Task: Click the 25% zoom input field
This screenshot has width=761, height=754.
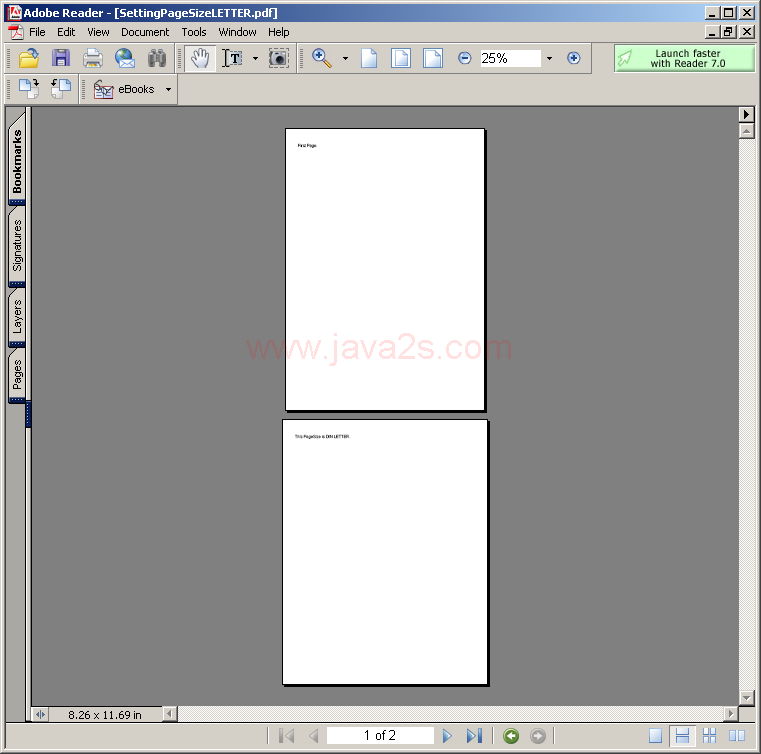Action: (510, 58)
